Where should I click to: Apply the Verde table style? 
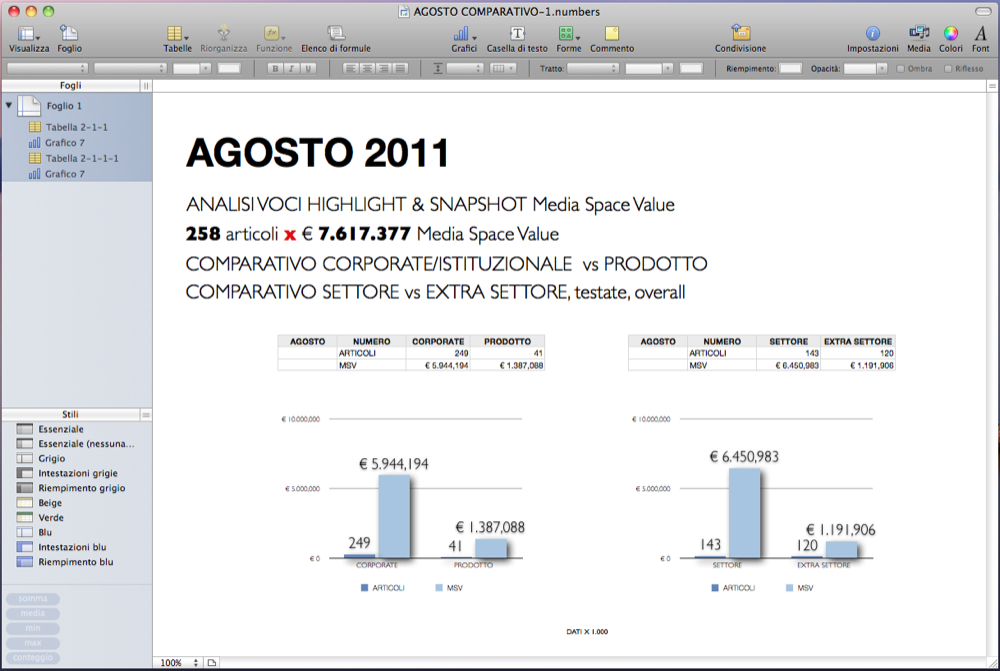coord(50,518)
